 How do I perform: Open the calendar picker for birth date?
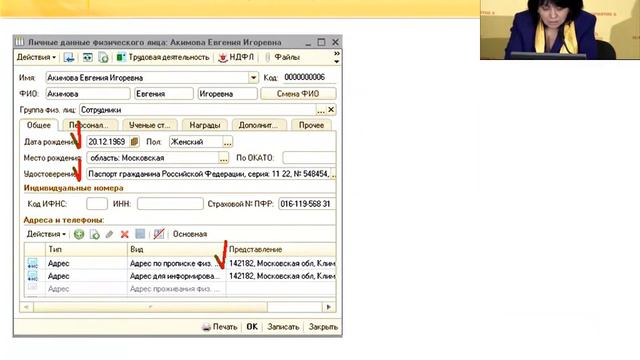[x=134, y=142]
